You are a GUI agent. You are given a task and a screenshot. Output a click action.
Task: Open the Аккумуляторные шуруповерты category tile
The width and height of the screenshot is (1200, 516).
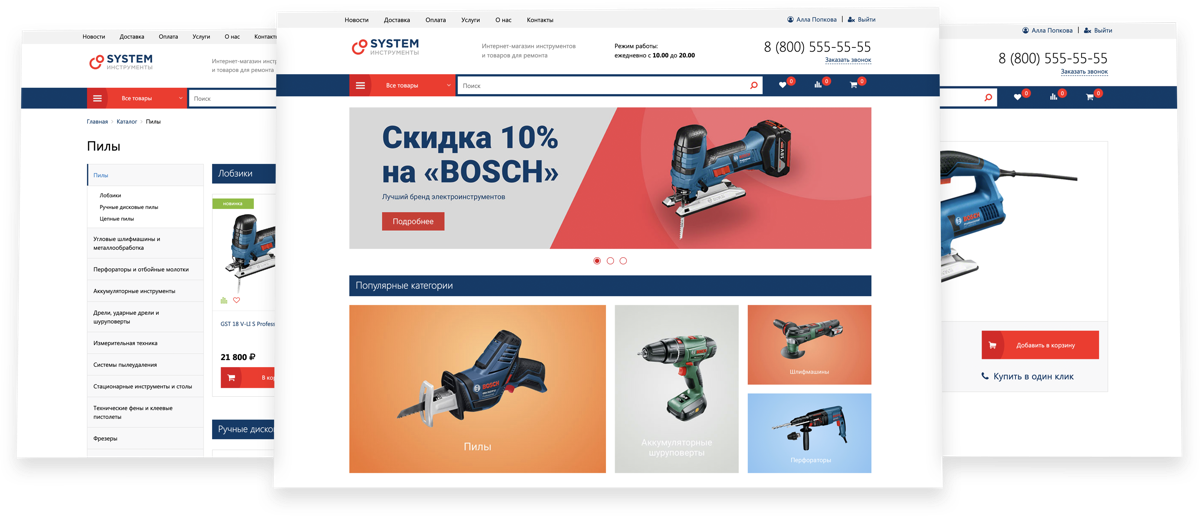click(677, 389)
